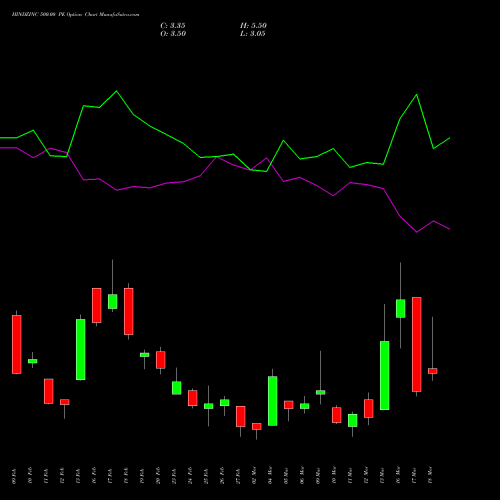Select the close value C: 3.35
This screenshot has width=500, height=500.
173,26
